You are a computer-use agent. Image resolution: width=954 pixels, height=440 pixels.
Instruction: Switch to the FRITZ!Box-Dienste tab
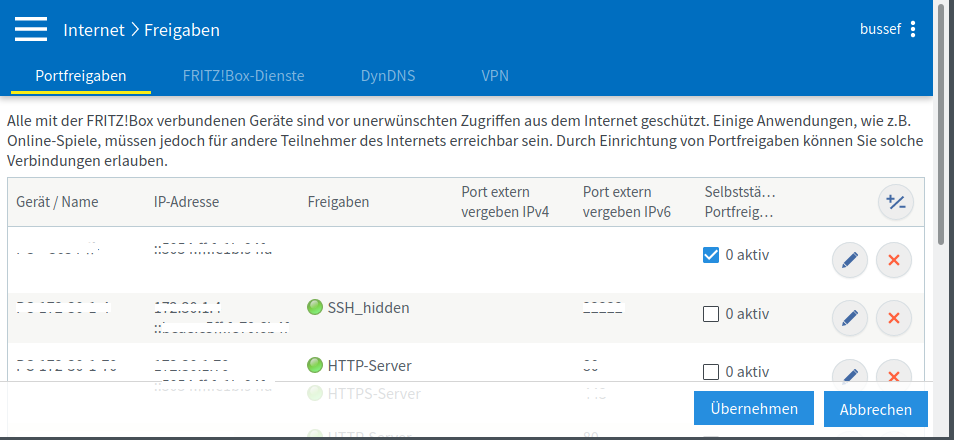click(x=243, y=75)
